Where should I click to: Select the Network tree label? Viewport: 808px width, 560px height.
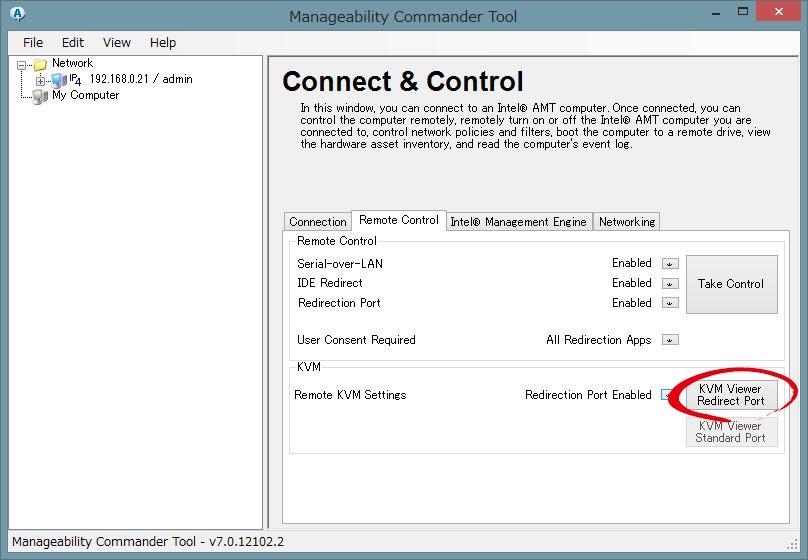[x=73, y=63]
